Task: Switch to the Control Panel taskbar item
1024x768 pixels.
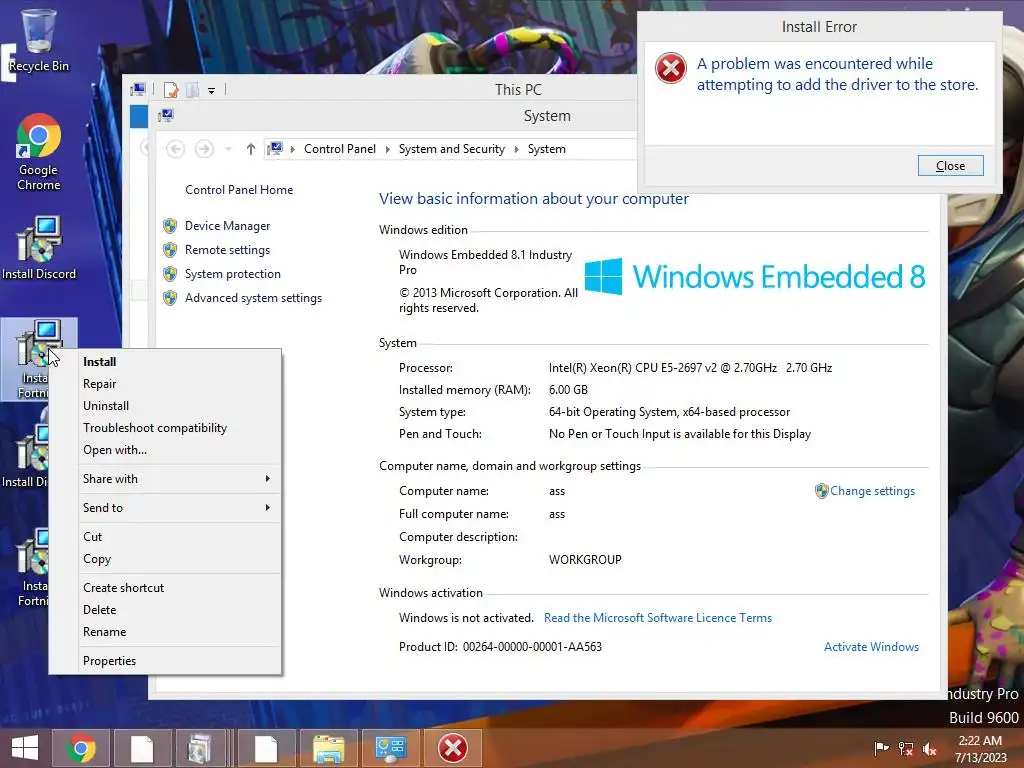Action: 391,748
